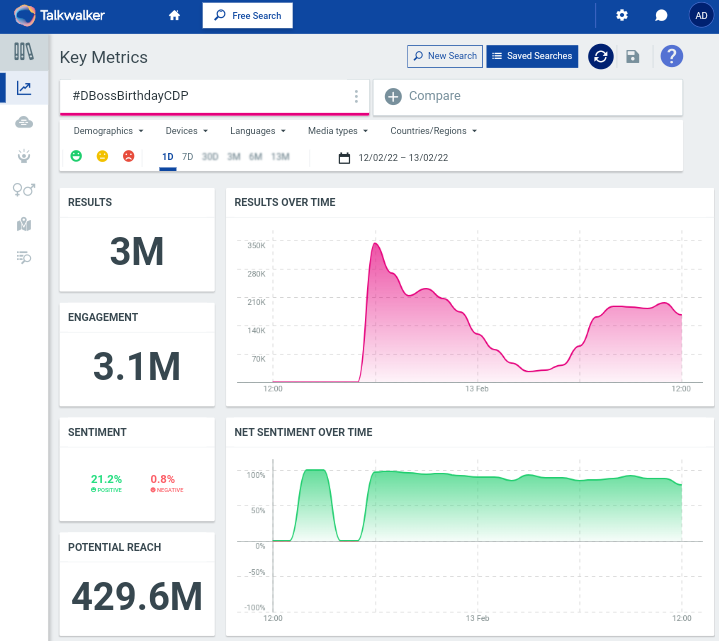Open Saved Searches
The width and height of the screenshot is (719, 641).
pos(532,56)
